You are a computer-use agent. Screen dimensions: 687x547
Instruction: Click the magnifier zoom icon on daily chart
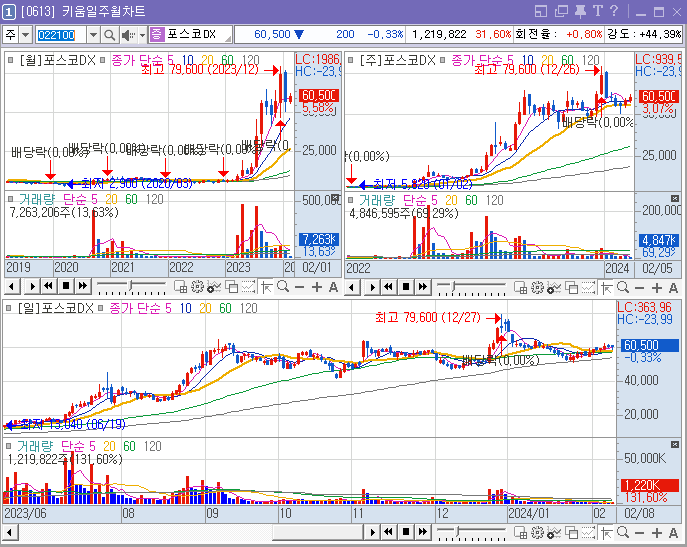point(623,532)
